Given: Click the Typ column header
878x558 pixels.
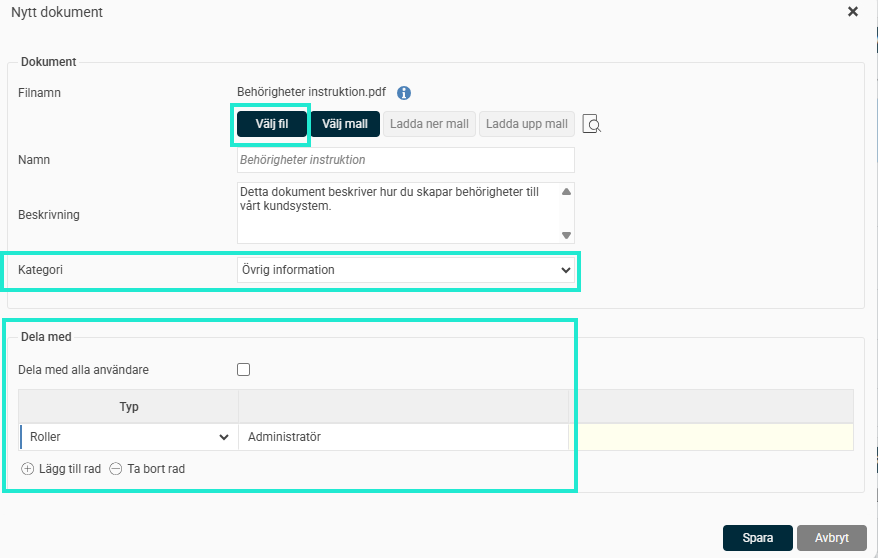Looking at the screenshot, I should click(x=128, y=407).
